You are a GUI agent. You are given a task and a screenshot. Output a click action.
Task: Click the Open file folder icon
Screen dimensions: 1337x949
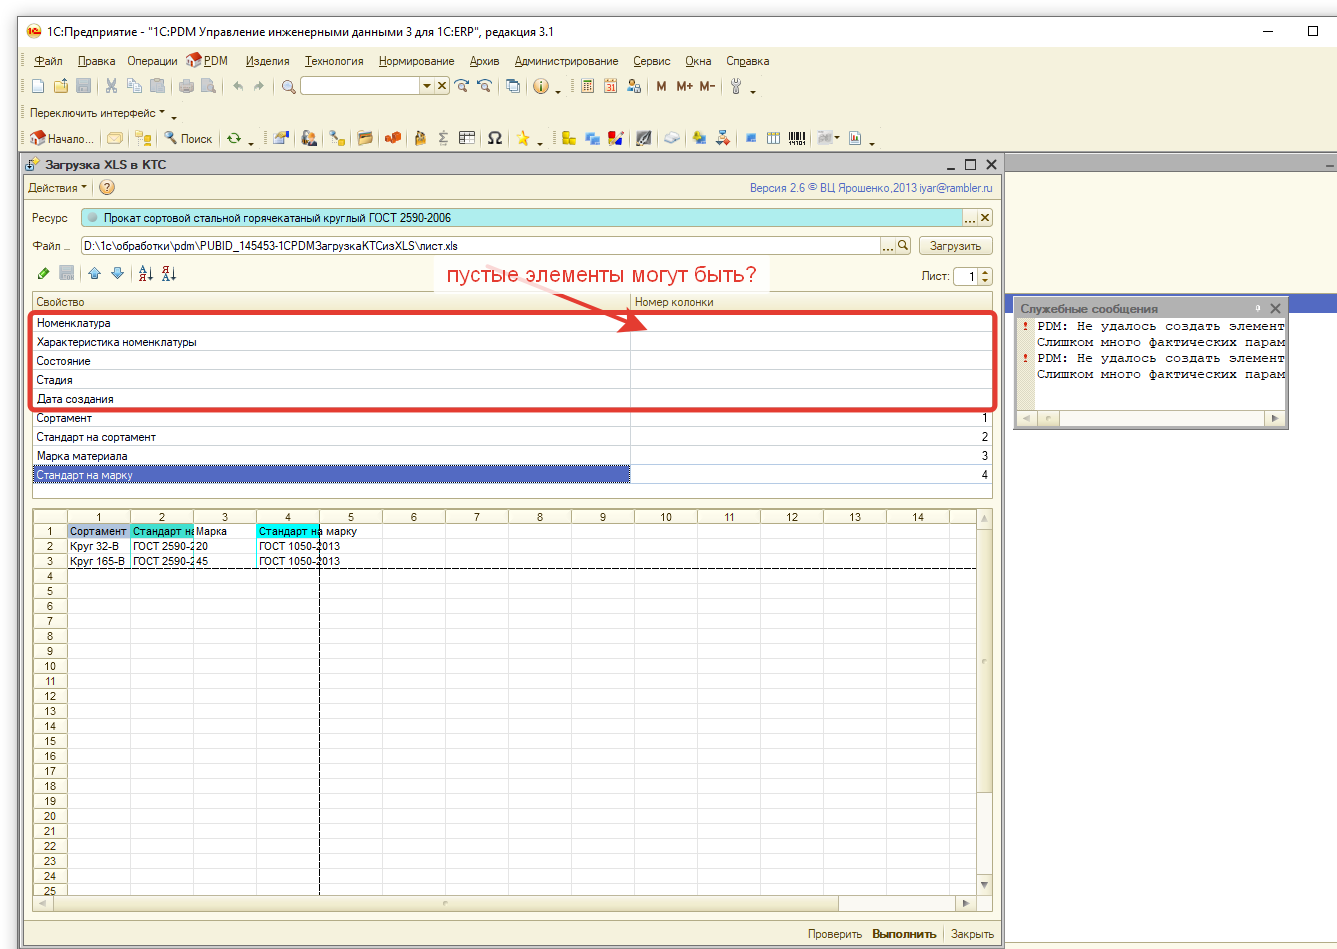coord(61,87)
